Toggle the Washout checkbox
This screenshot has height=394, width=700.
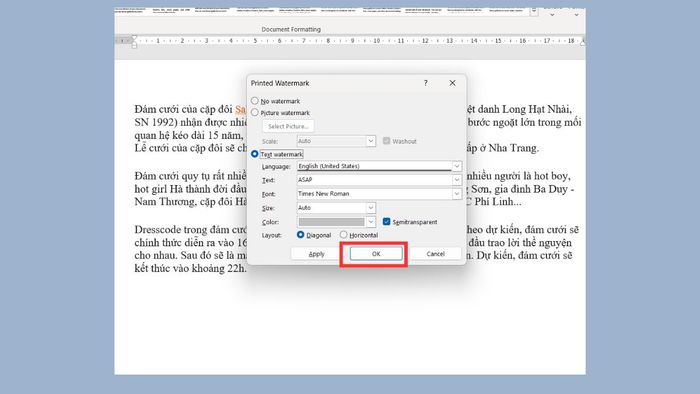coord(387,141)
